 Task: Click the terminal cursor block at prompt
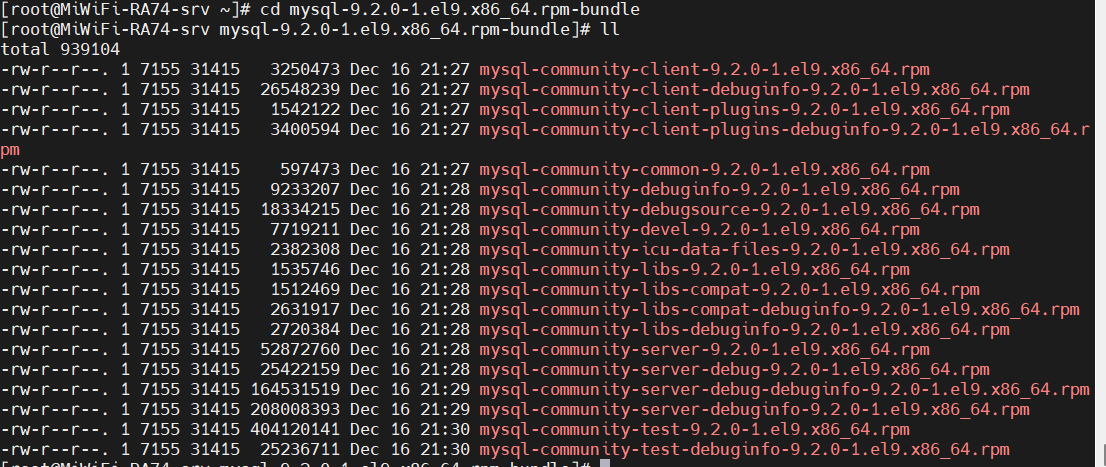coord(604,463)
